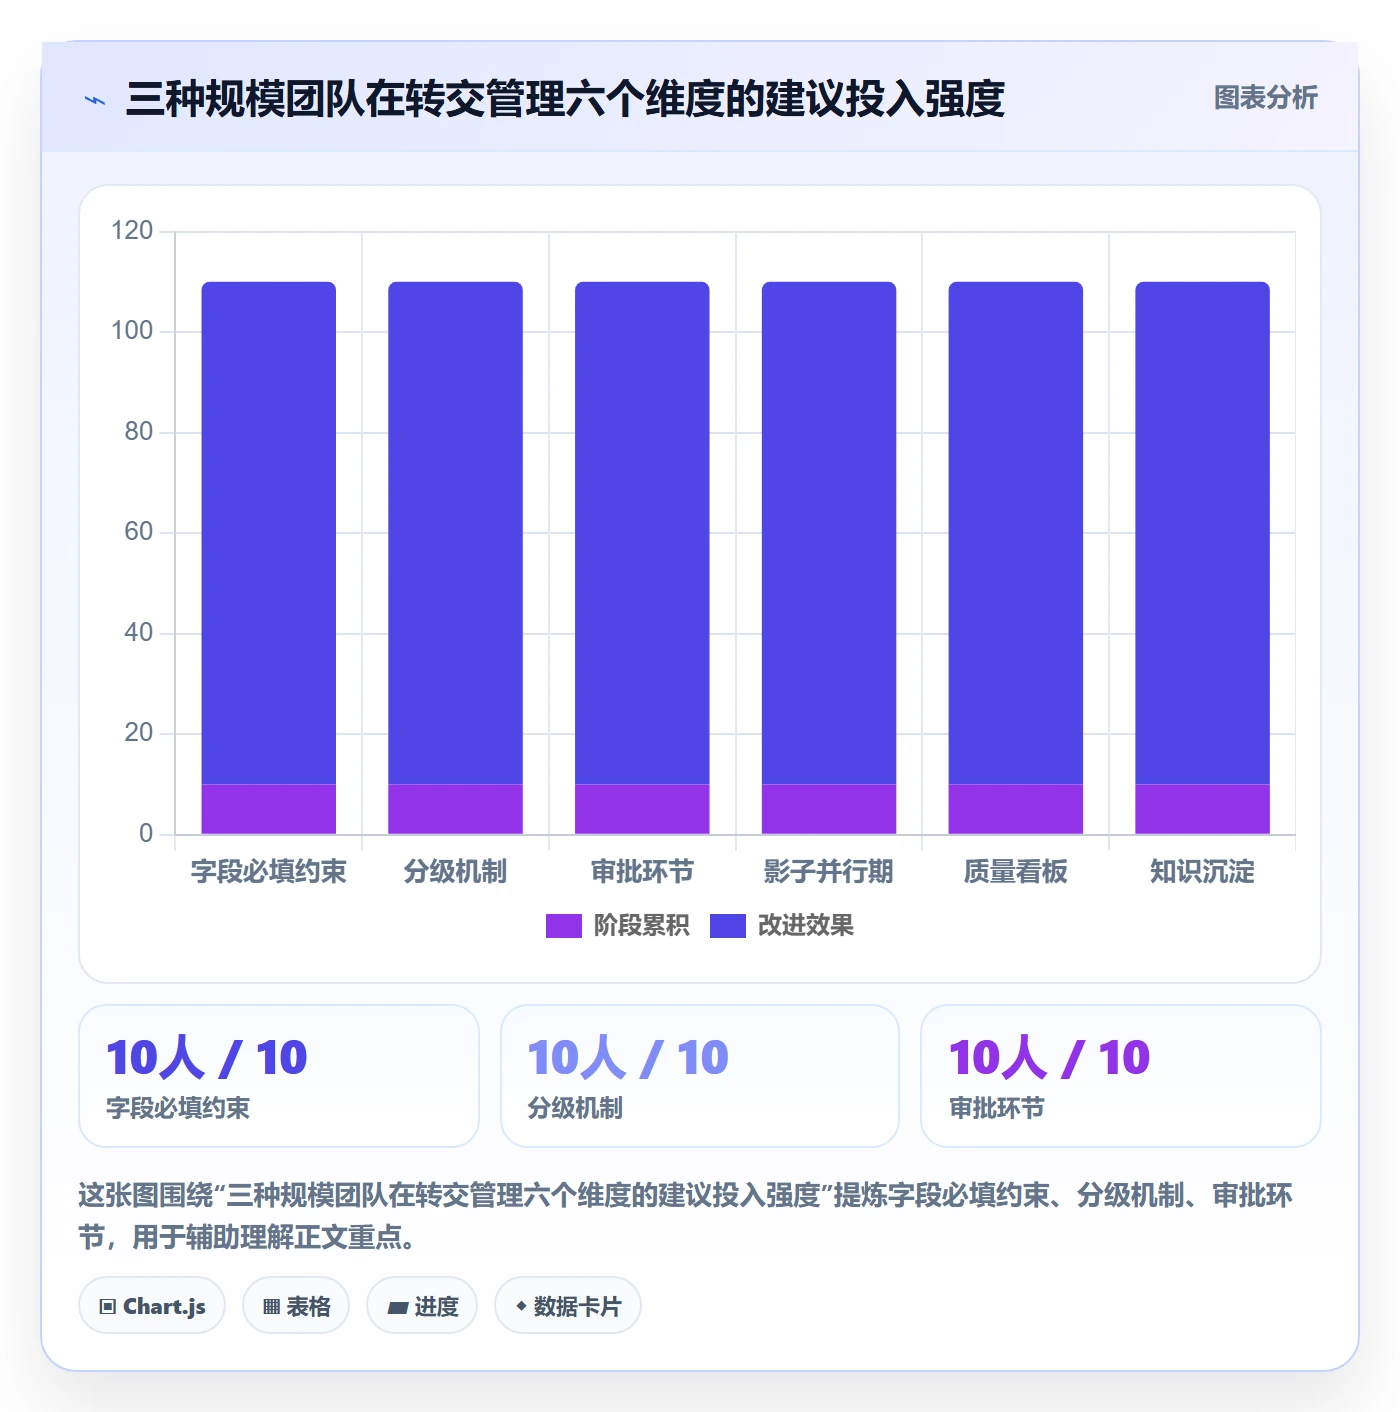Click the 质量看板 axis label

point(1015,872)
